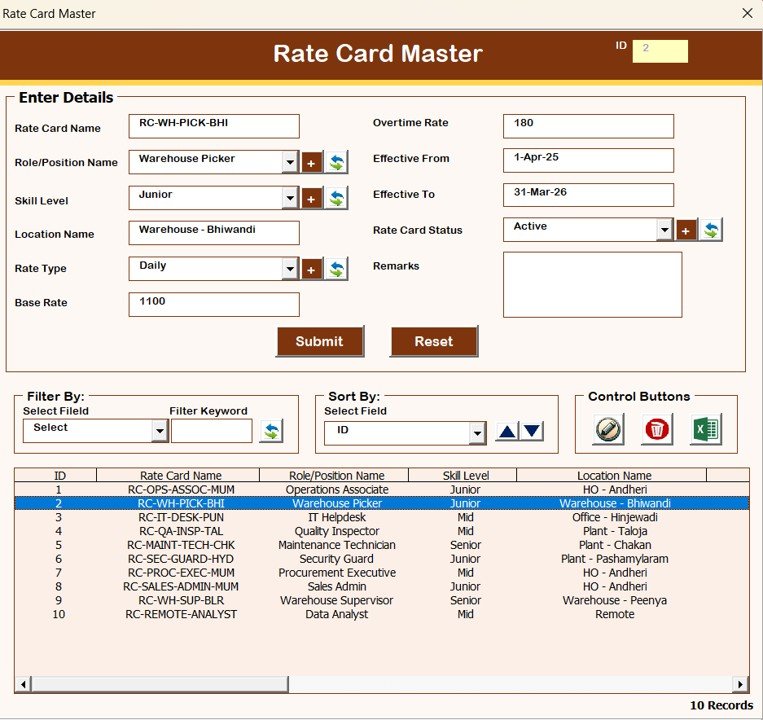Select the RC-IT-DESK-PUN record row

click(x=181, y=518)
